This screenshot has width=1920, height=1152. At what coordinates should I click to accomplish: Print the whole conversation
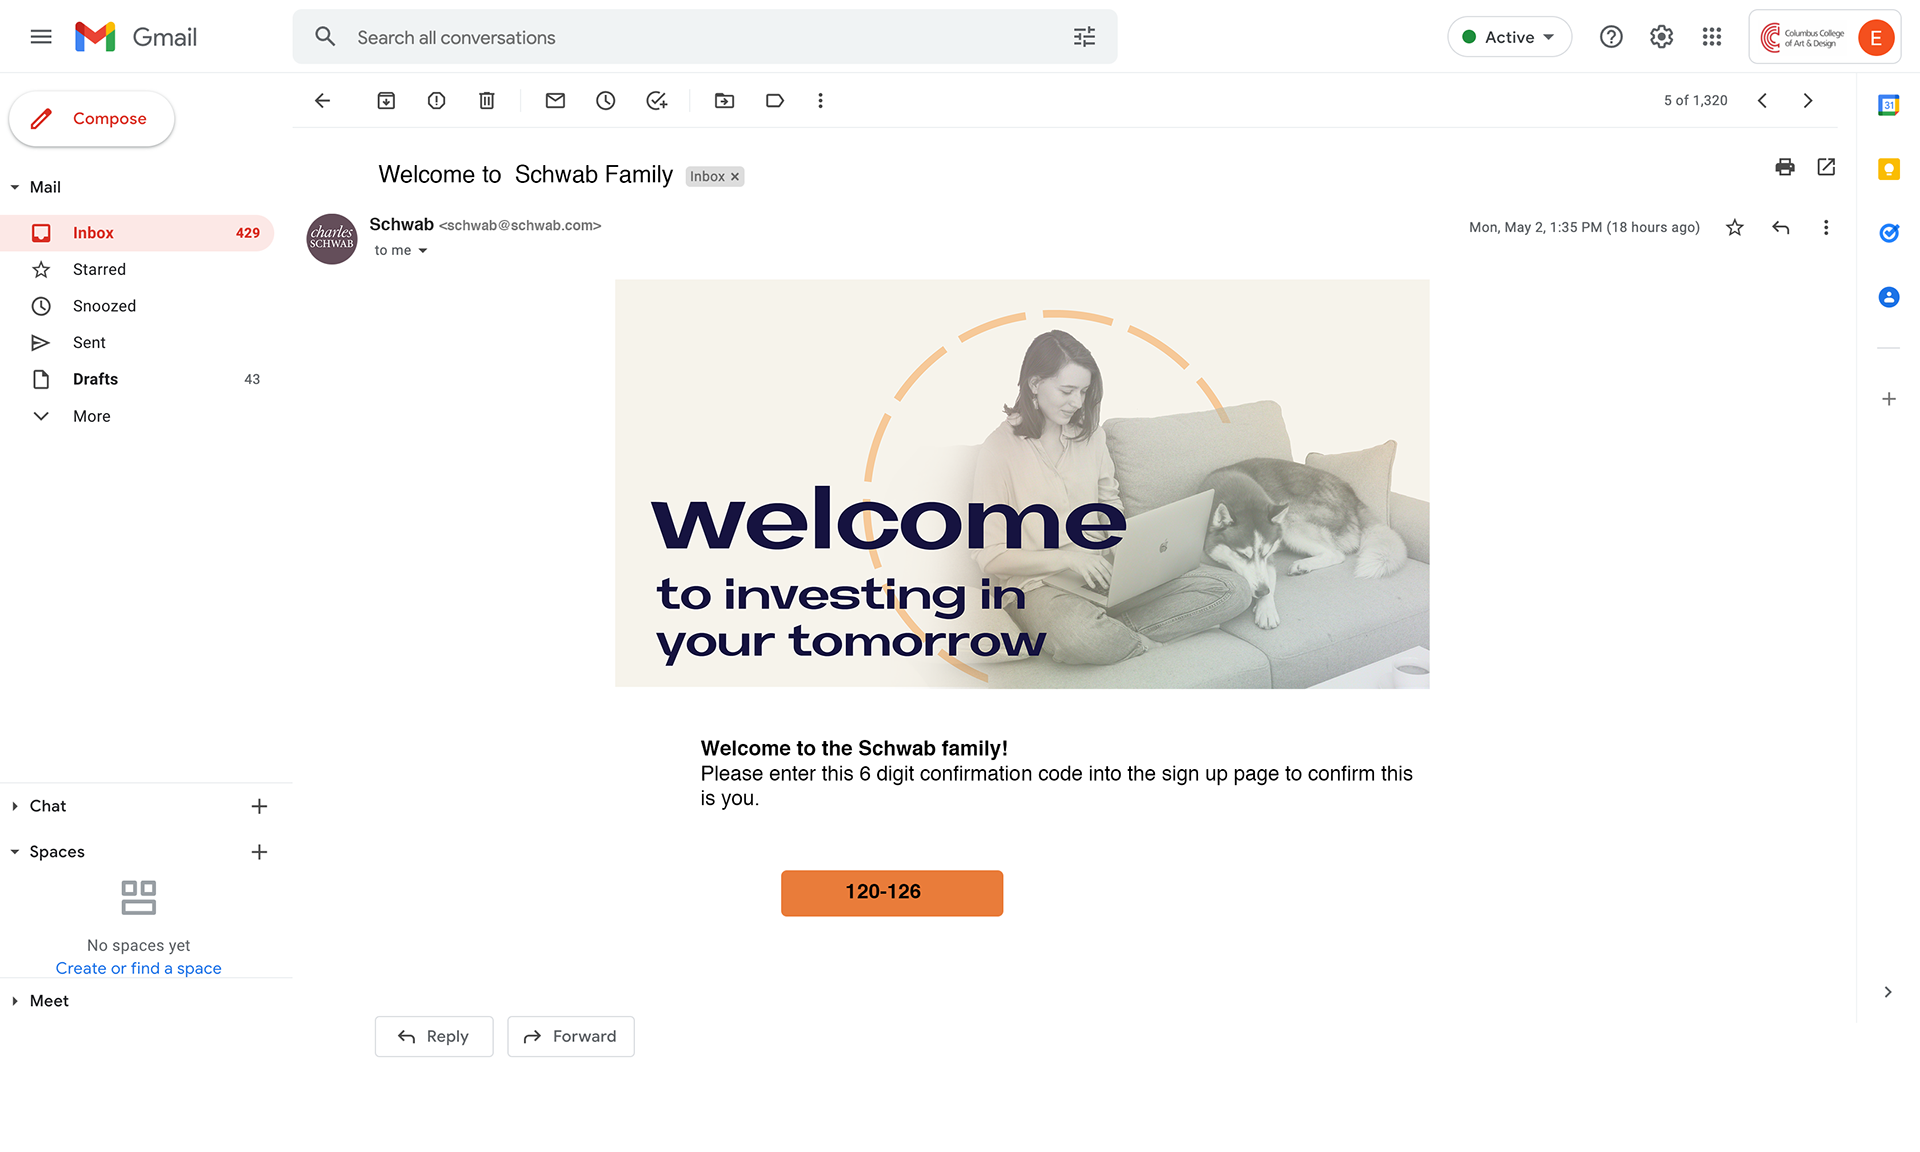click(1785, 167)
